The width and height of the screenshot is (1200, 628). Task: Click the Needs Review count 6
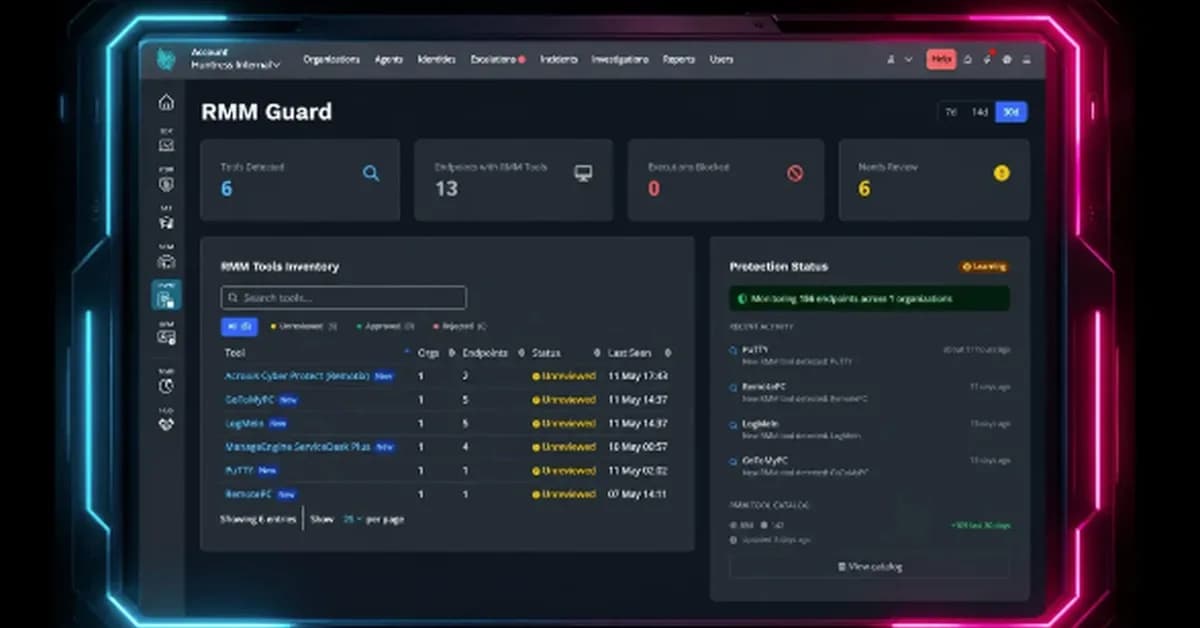tap(864, 190)
